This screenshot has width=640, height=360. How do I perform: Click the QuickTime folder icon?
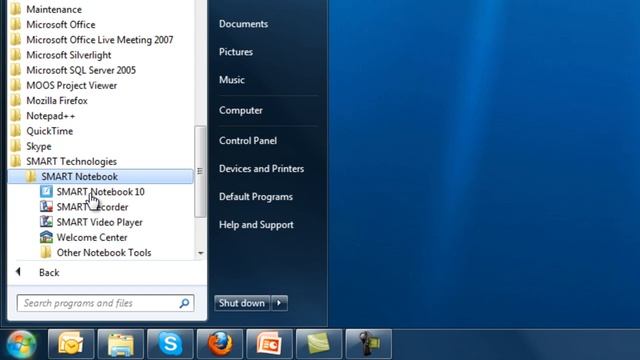[x=16, y=131]
